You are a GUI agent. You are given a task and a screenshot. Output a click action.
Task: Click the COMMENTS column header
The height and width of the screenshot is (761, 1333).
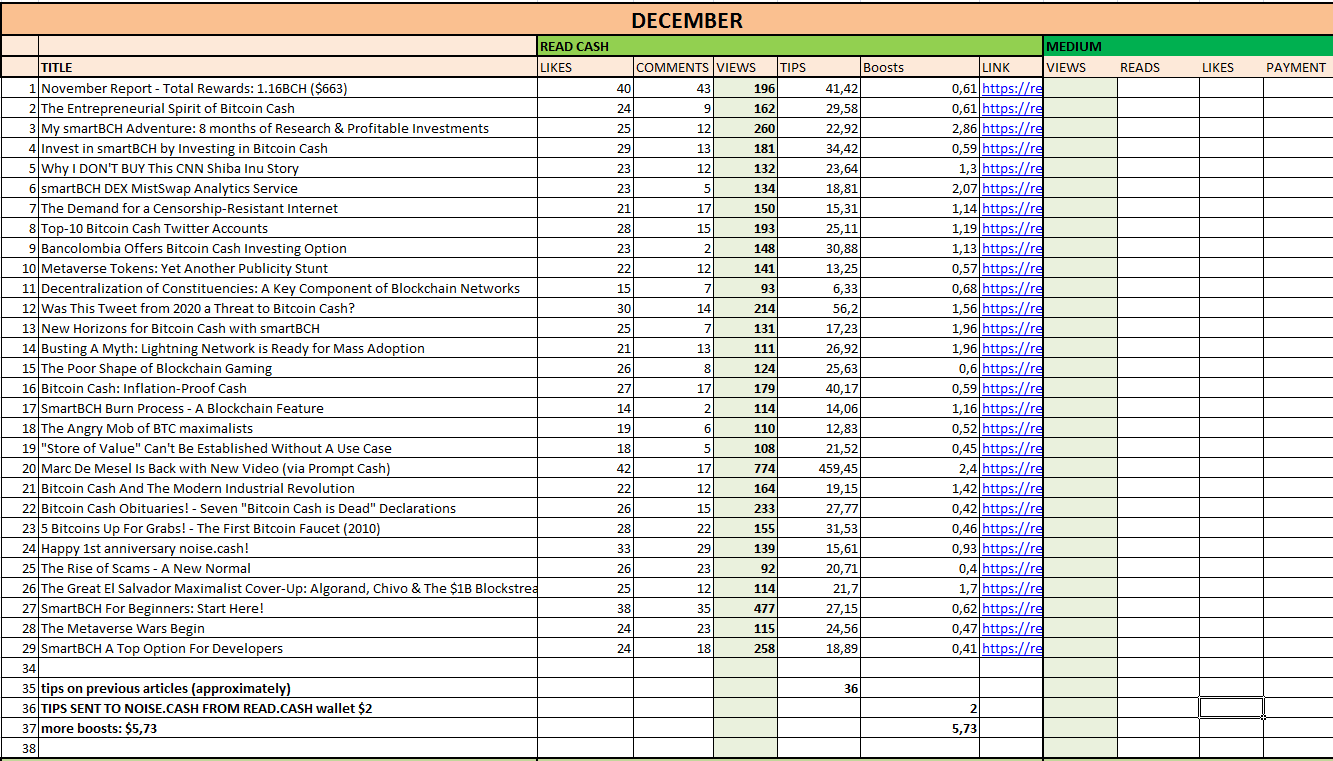(673, 68)
